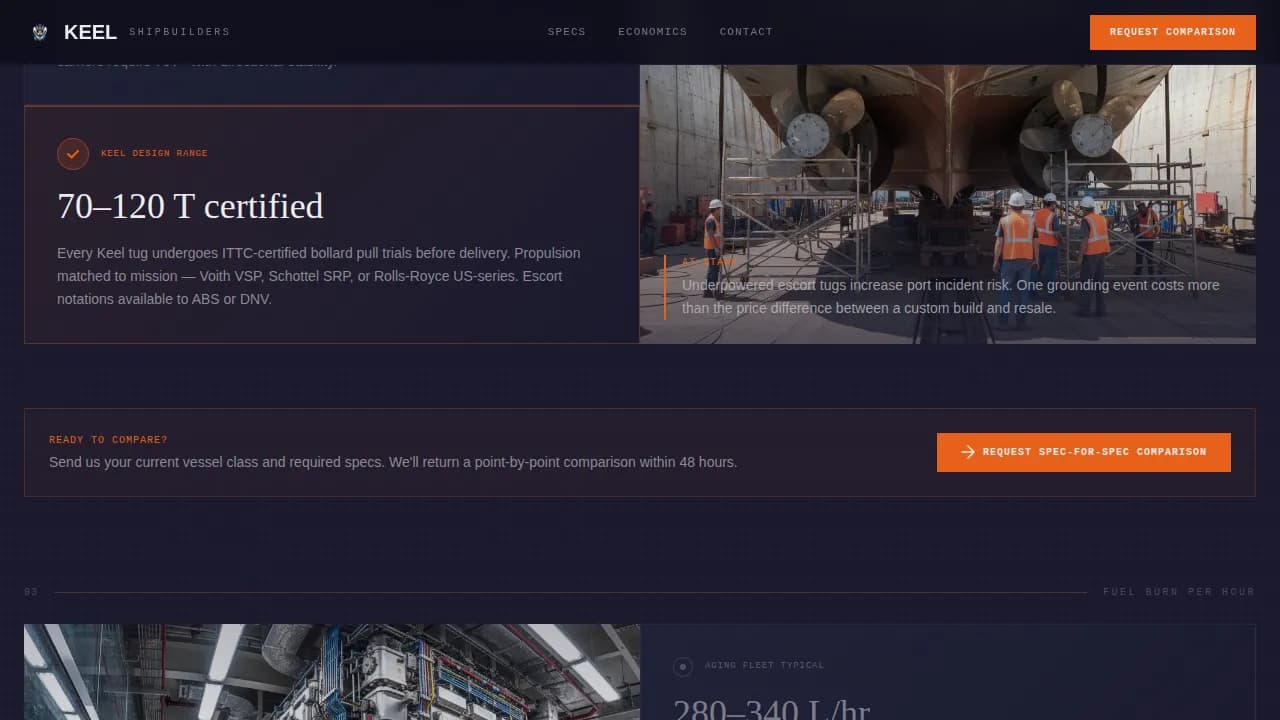Click the Fuel Burn Per Hour section label
The height and width of the screenshot is (720, 1280).
(x=1178, y=592)
